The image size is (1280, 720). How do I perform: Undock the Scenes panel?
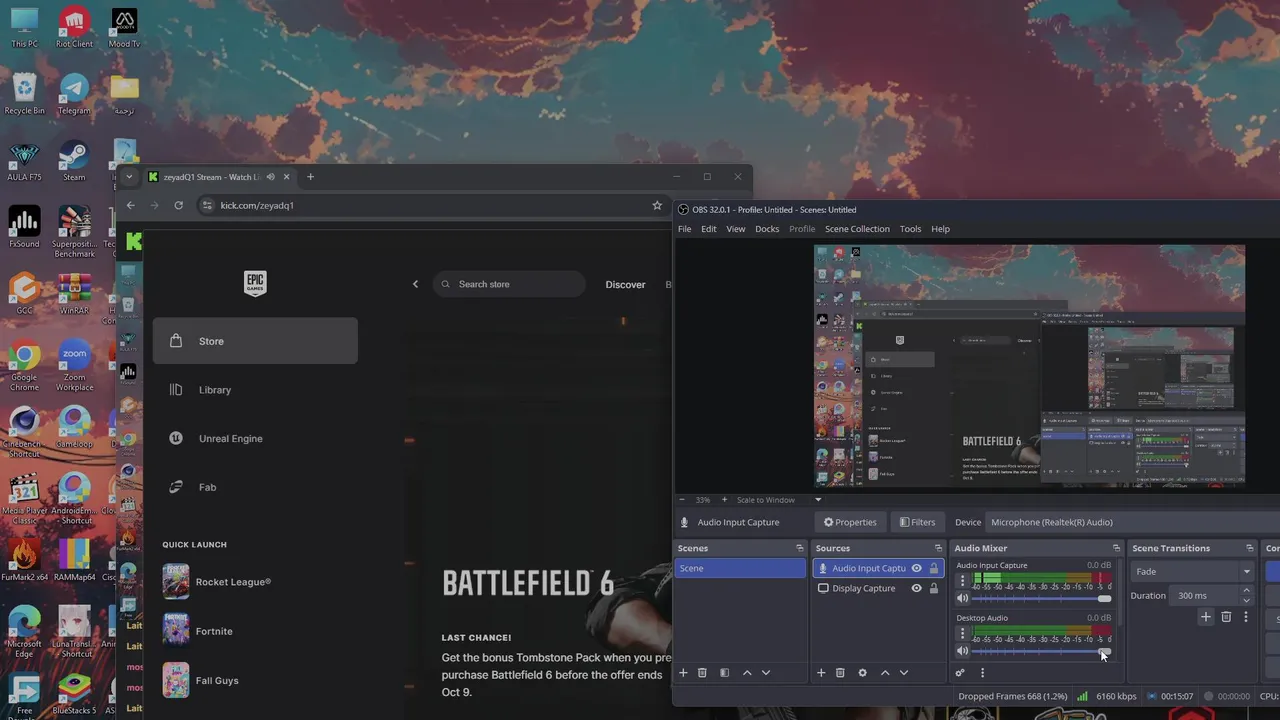[799, 548]
